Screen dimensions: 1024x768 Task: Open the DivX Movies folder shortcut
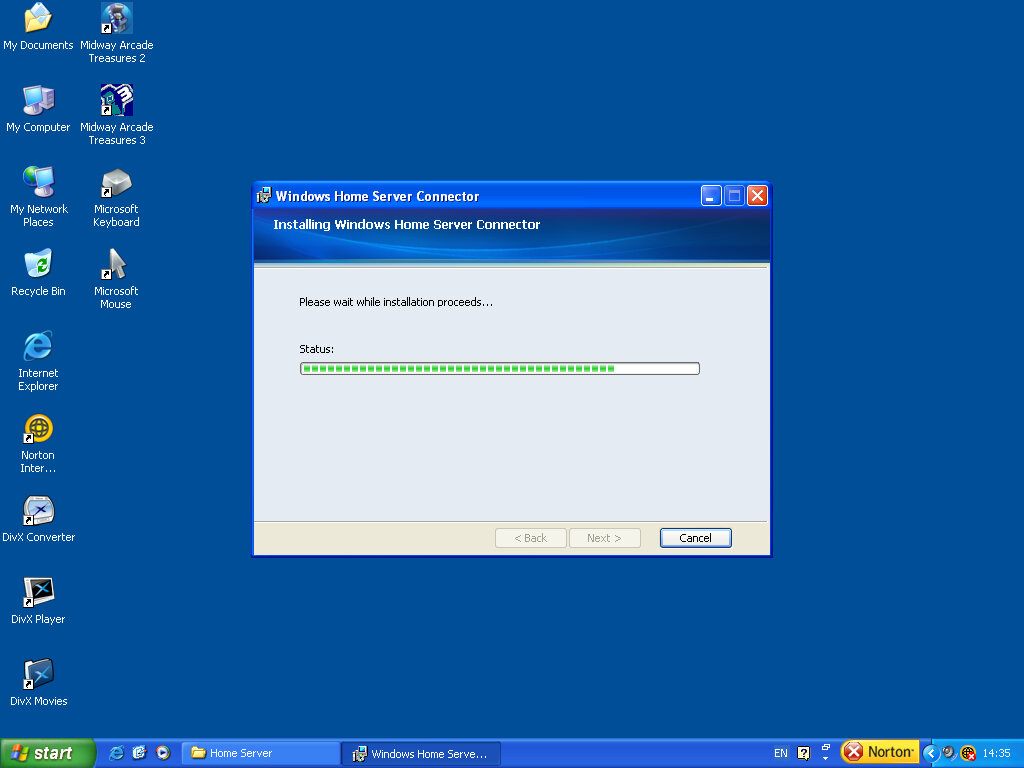coord(38,675)
